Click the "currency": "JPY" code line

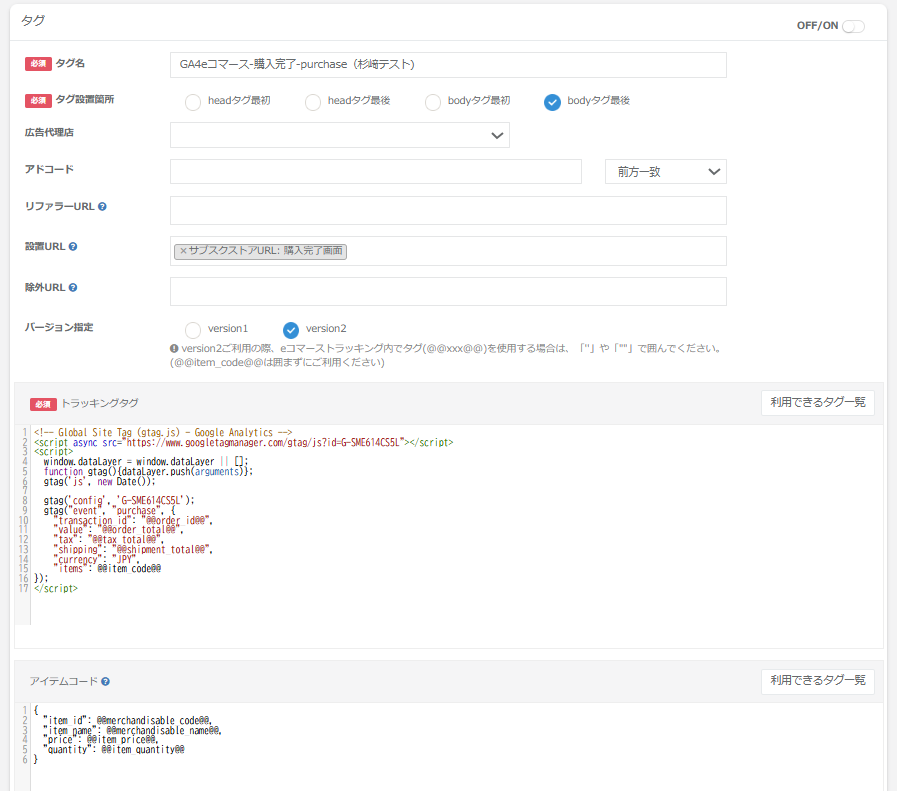click(x=96, y=559)
